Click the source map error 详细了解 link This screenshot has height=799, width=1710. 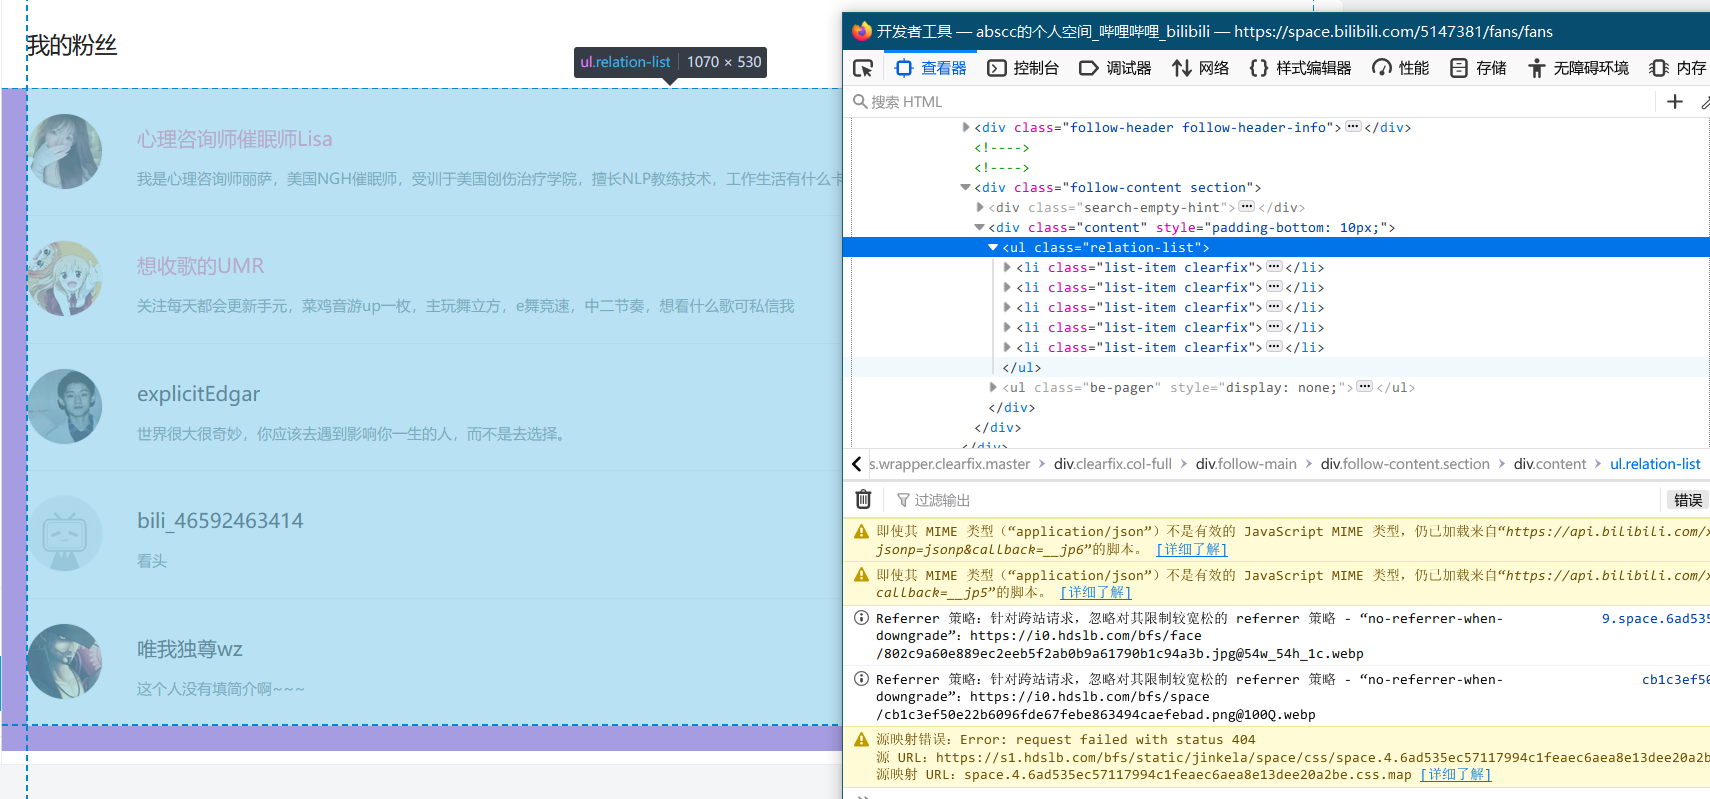click(1455, 774)
